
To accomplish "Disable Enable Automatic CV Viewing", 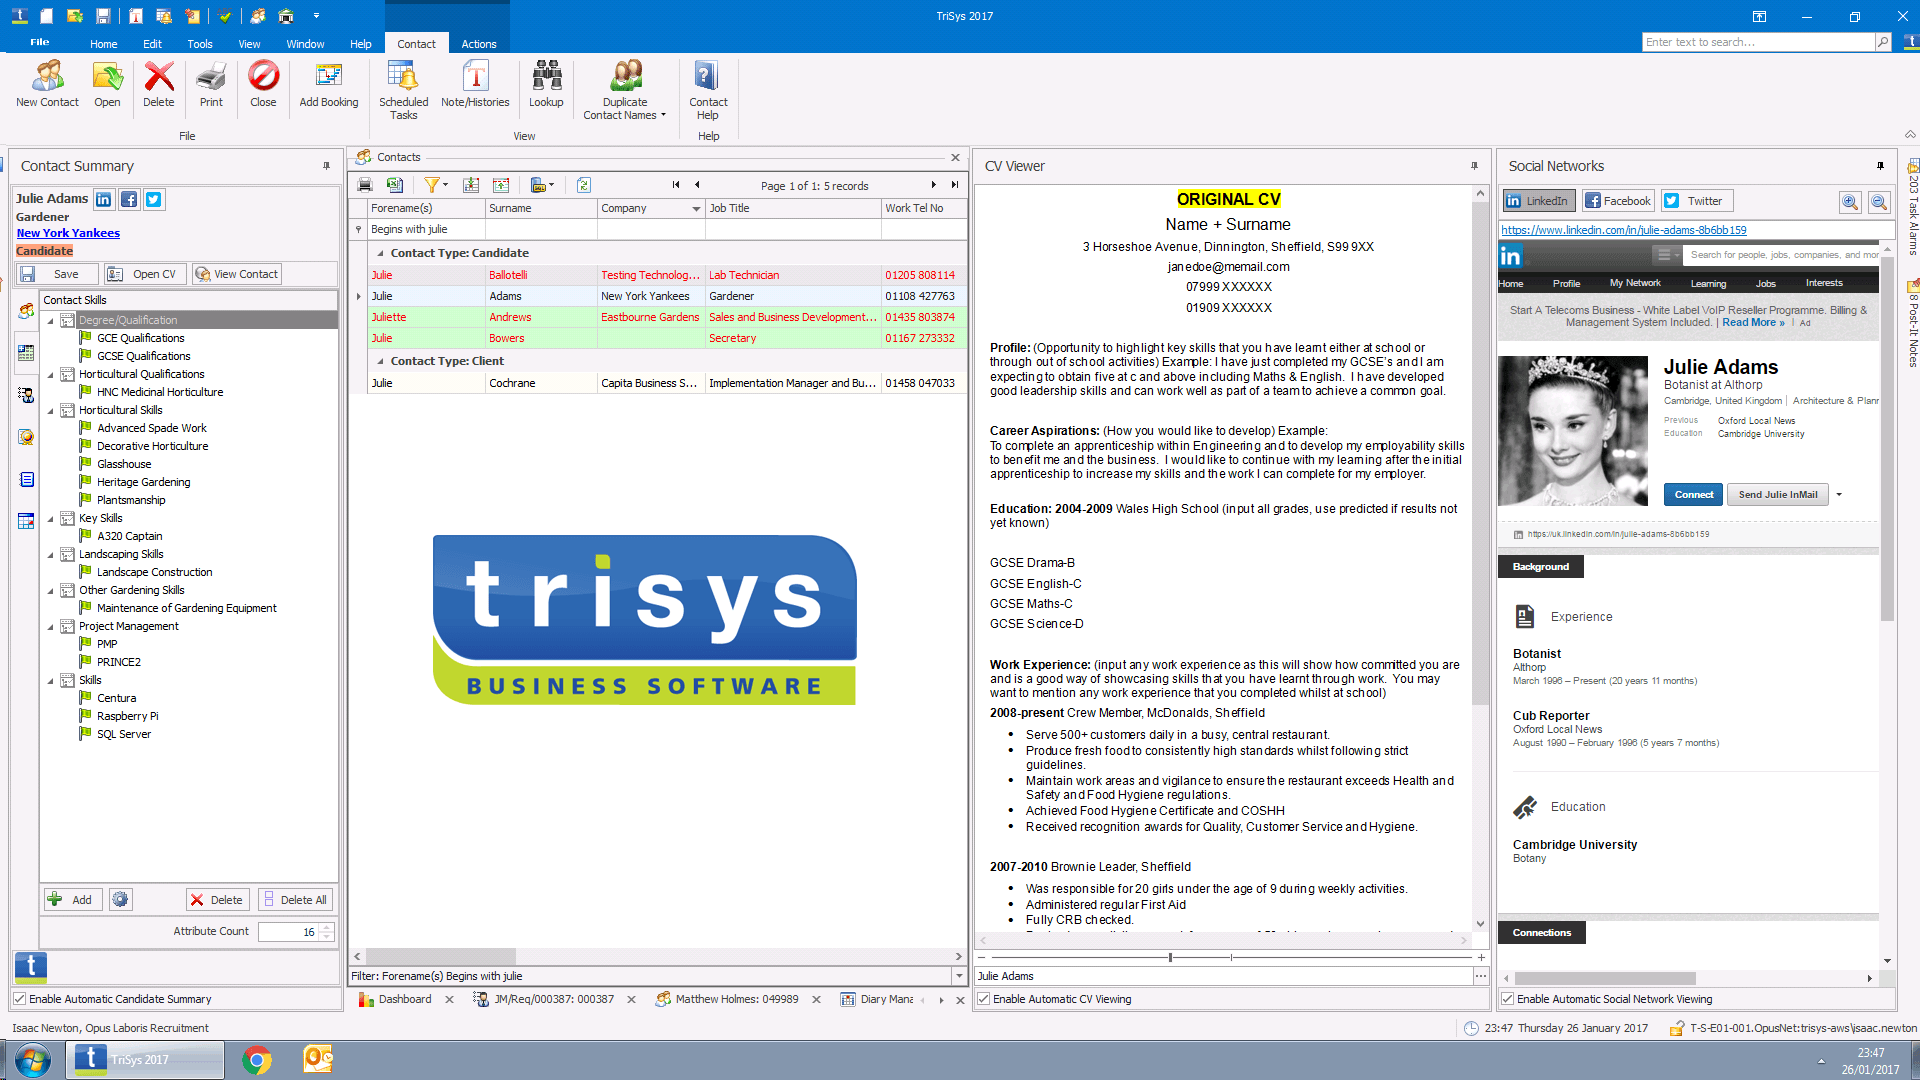I will click(984, 999).
